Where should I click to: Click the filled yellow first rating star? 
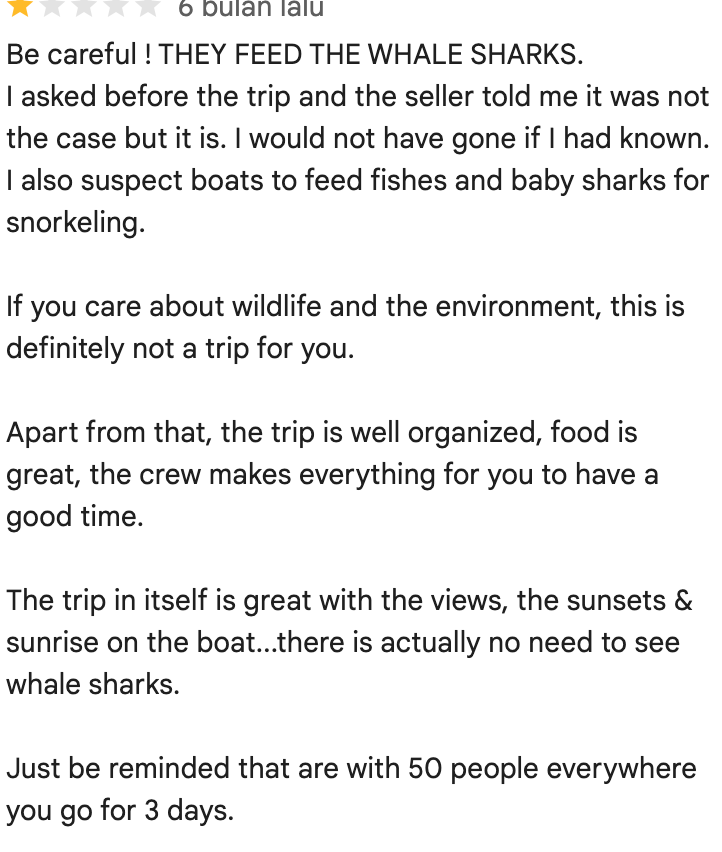pyautogui.click(x=20, y=8)
